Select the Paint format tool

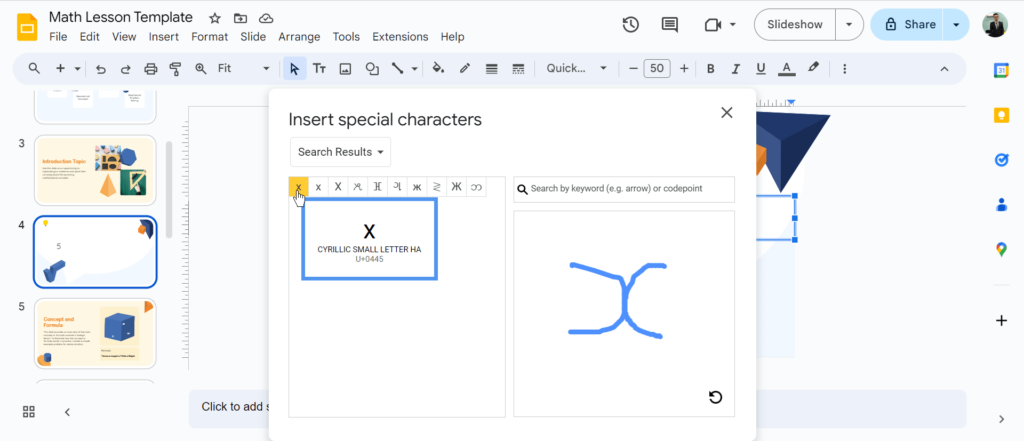click(175, 69)
